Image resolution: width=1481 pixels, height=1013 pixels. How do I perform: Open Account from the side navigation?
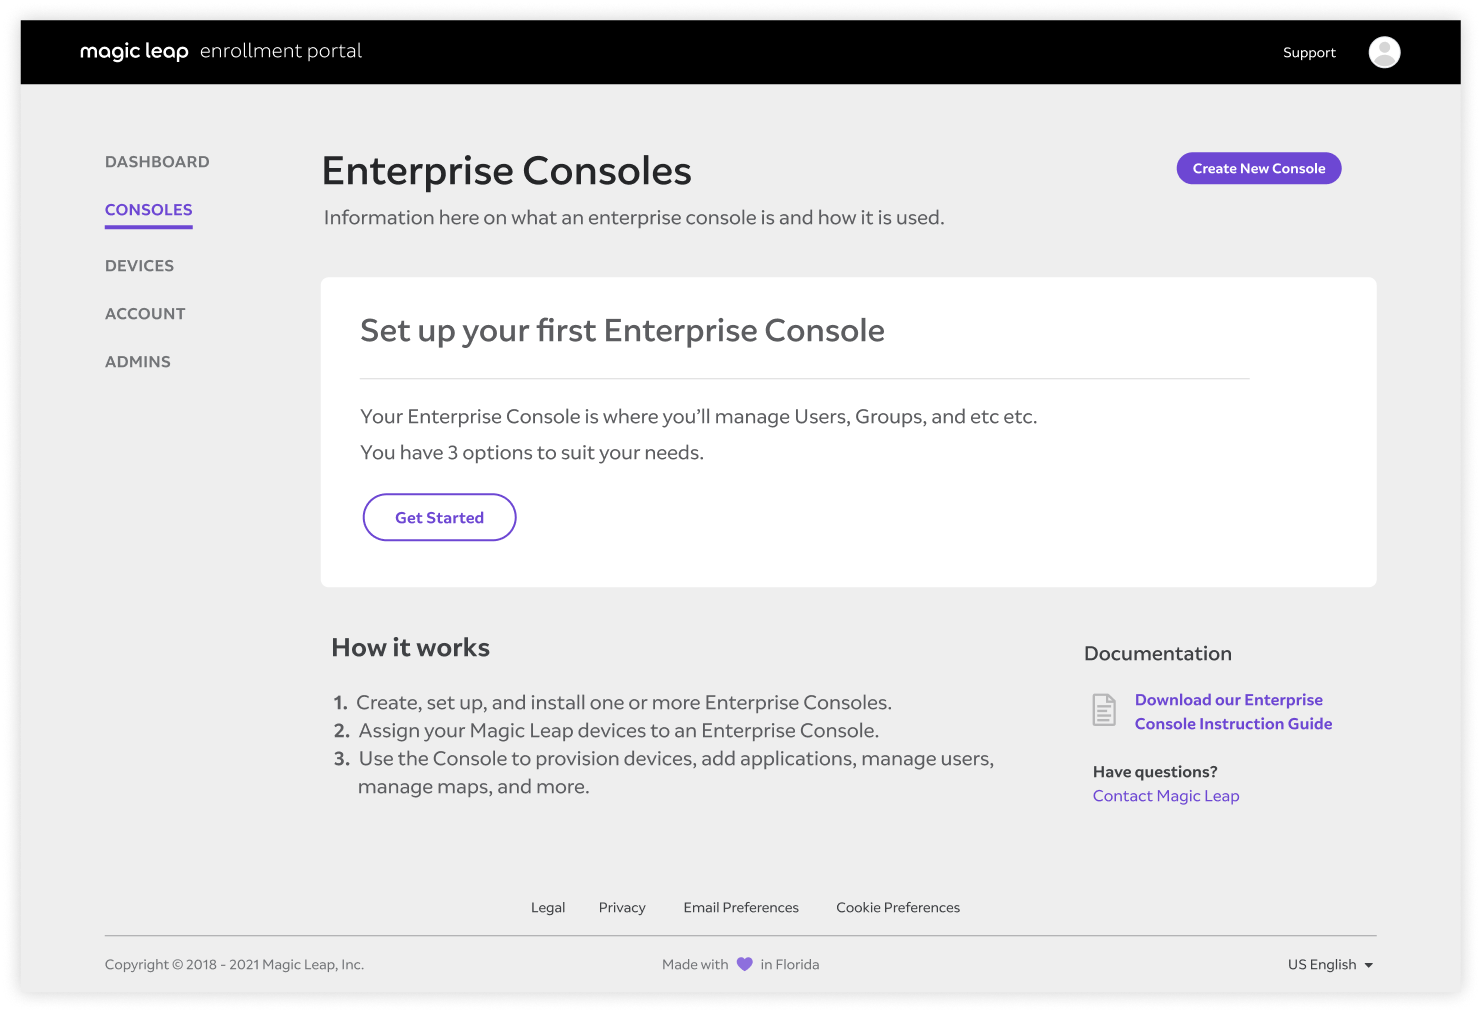tap(145, 314)
